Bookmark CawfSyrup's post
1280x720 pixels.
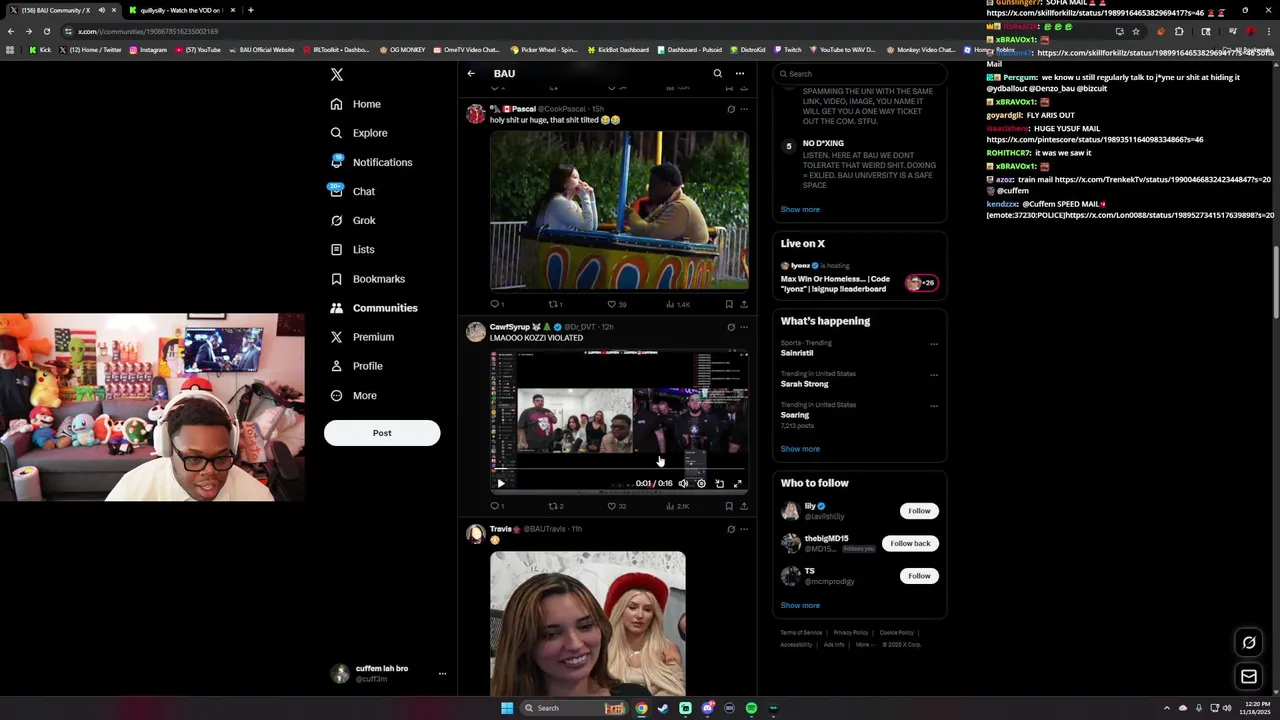[729, 506]
